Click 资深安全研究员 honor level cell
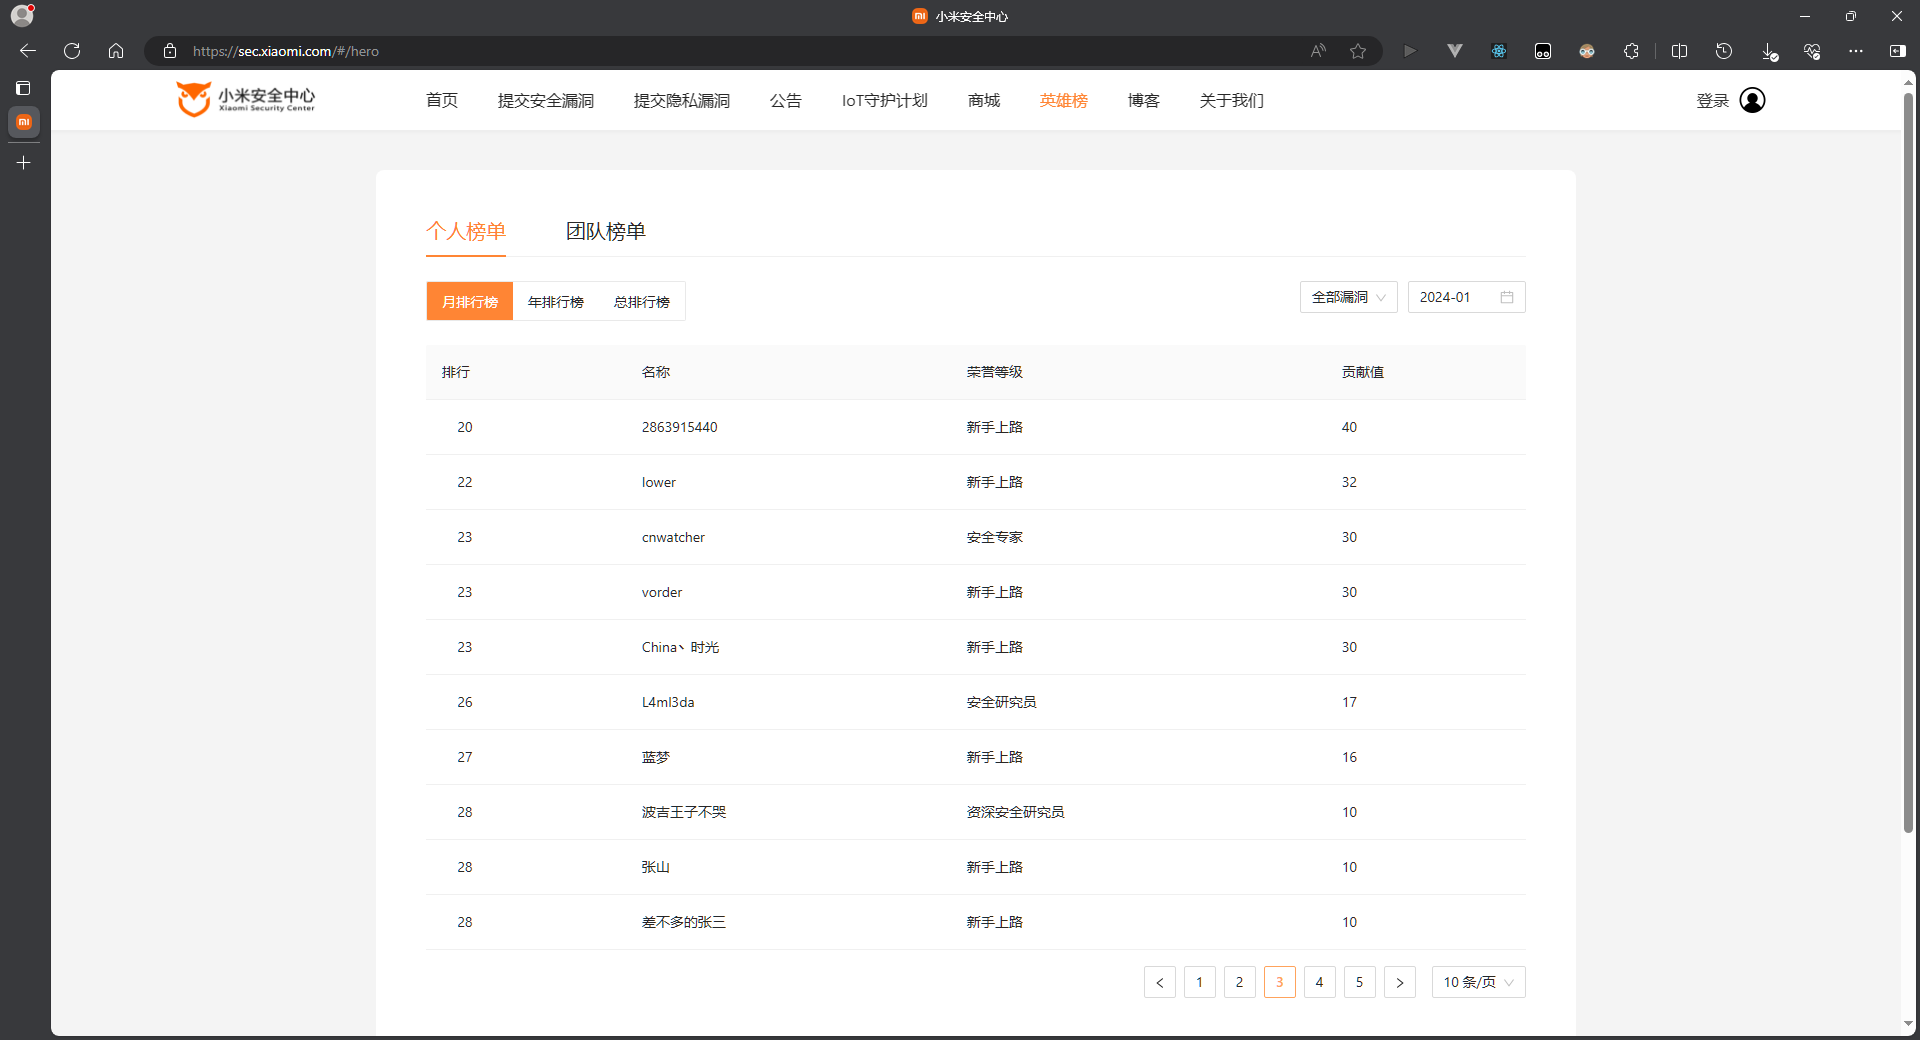 pos(1015,812)
